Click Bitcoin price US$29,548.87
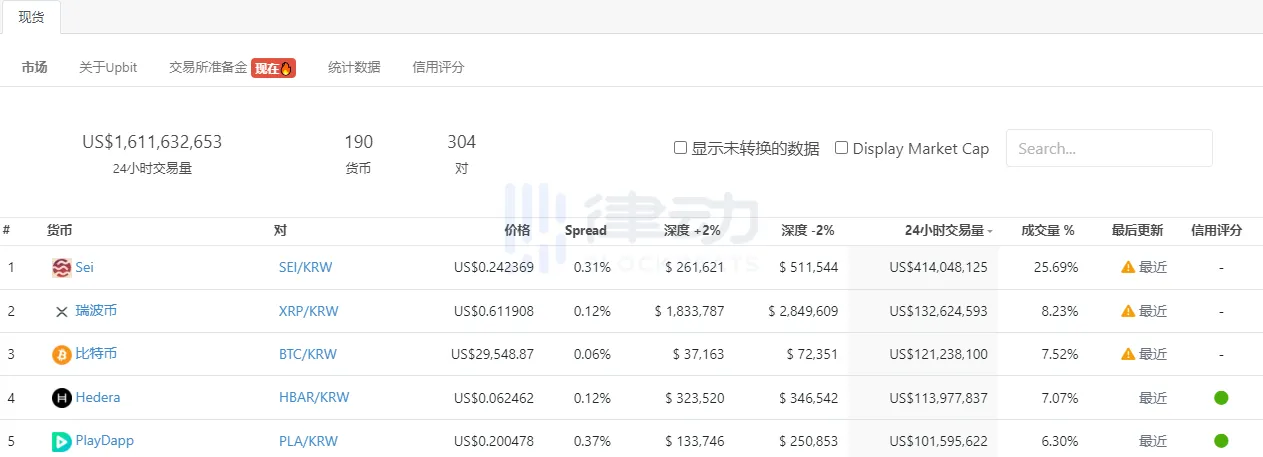Image resolution: width=1263 pixels, height=457 pixels. pyautogui.click(x=492, y=354)
